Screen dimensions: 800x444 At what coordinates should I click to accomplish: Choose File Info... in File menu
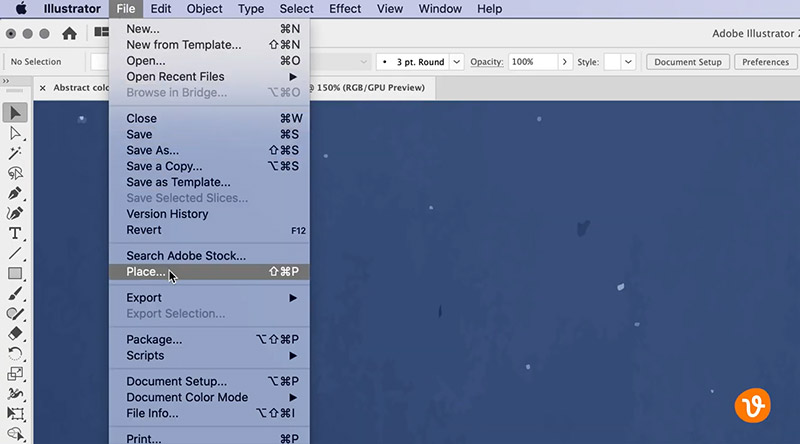(209, 413)
